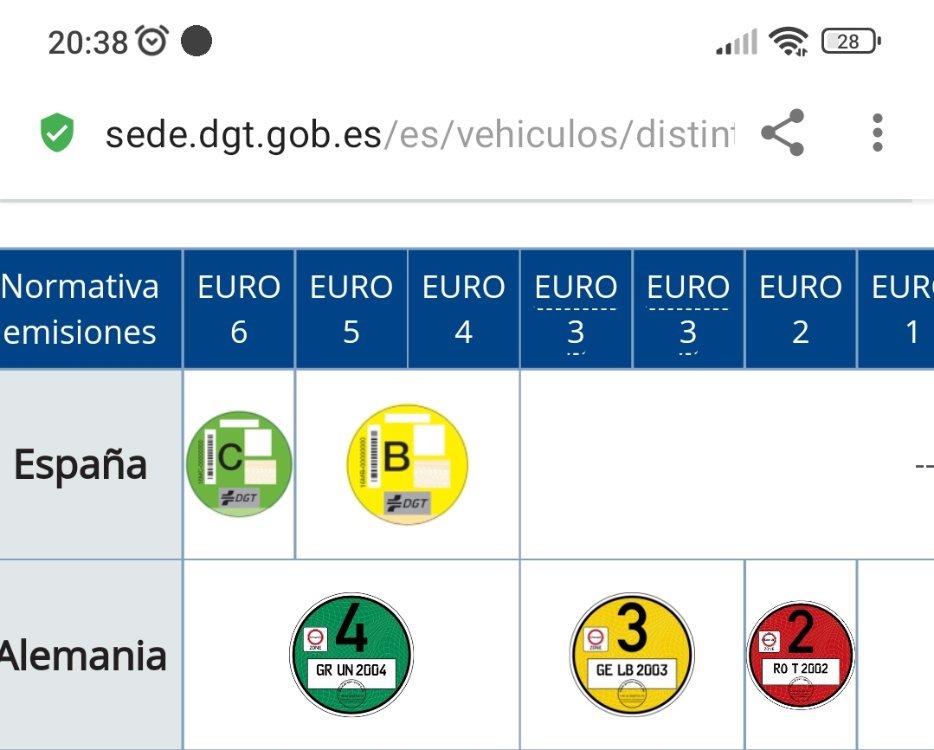The height and width of the screenshot is (750, 934).
Task: Tap the first underlined EURO 3 header
Action: coord(576,309)
